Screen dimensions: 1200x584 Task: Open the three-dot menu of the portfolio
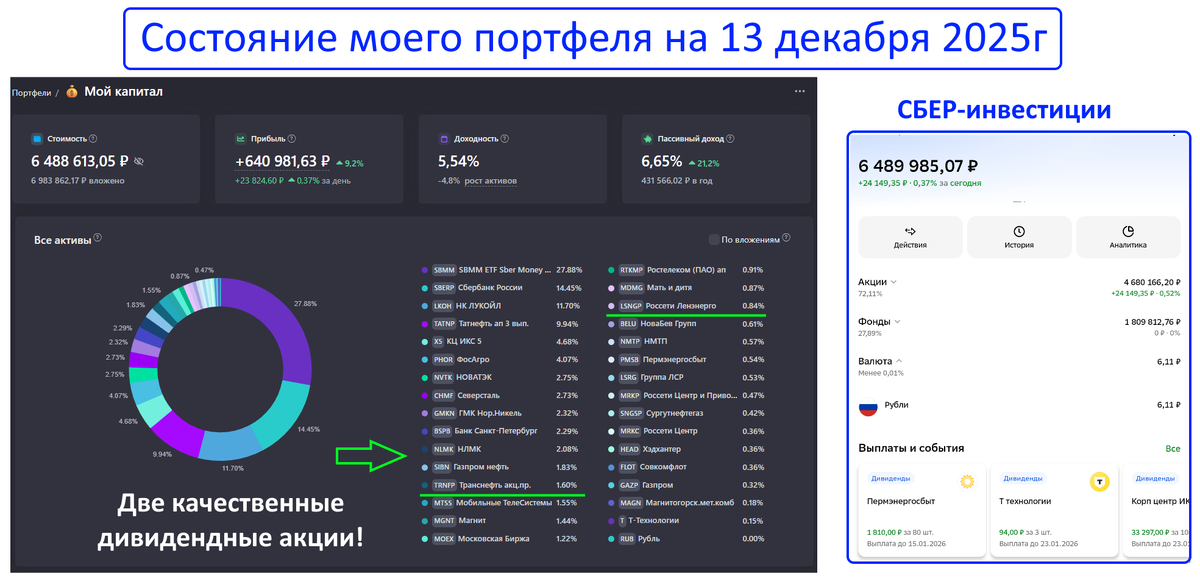tap(799, 91)
